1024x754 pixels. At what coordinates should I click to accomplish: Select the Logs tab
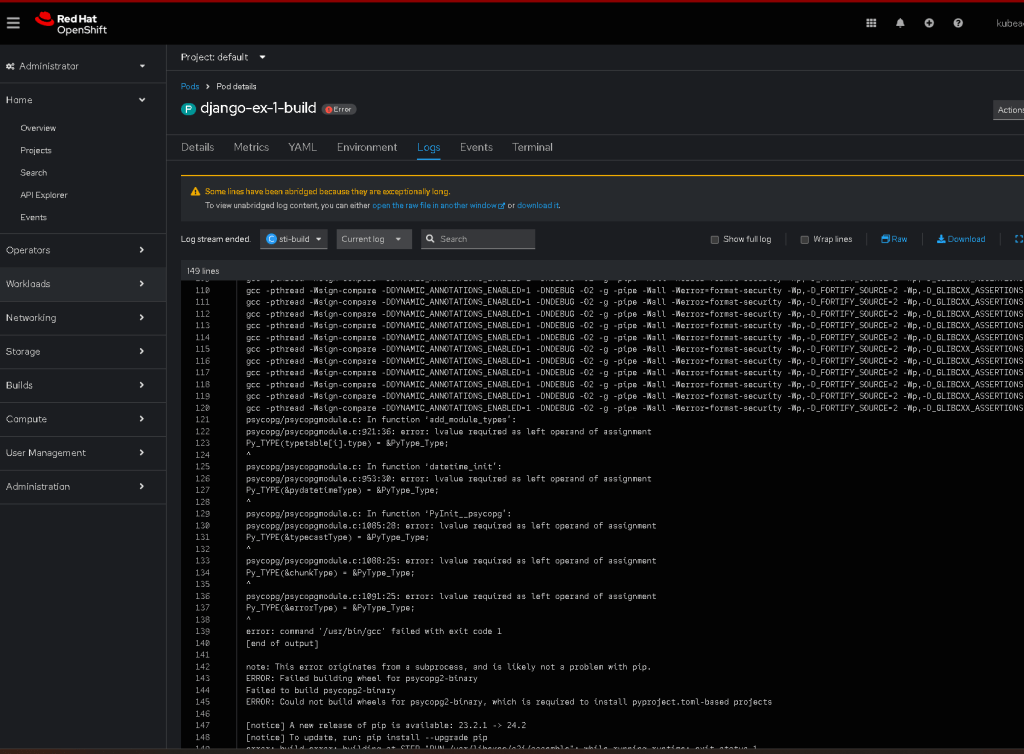point(428,148)
